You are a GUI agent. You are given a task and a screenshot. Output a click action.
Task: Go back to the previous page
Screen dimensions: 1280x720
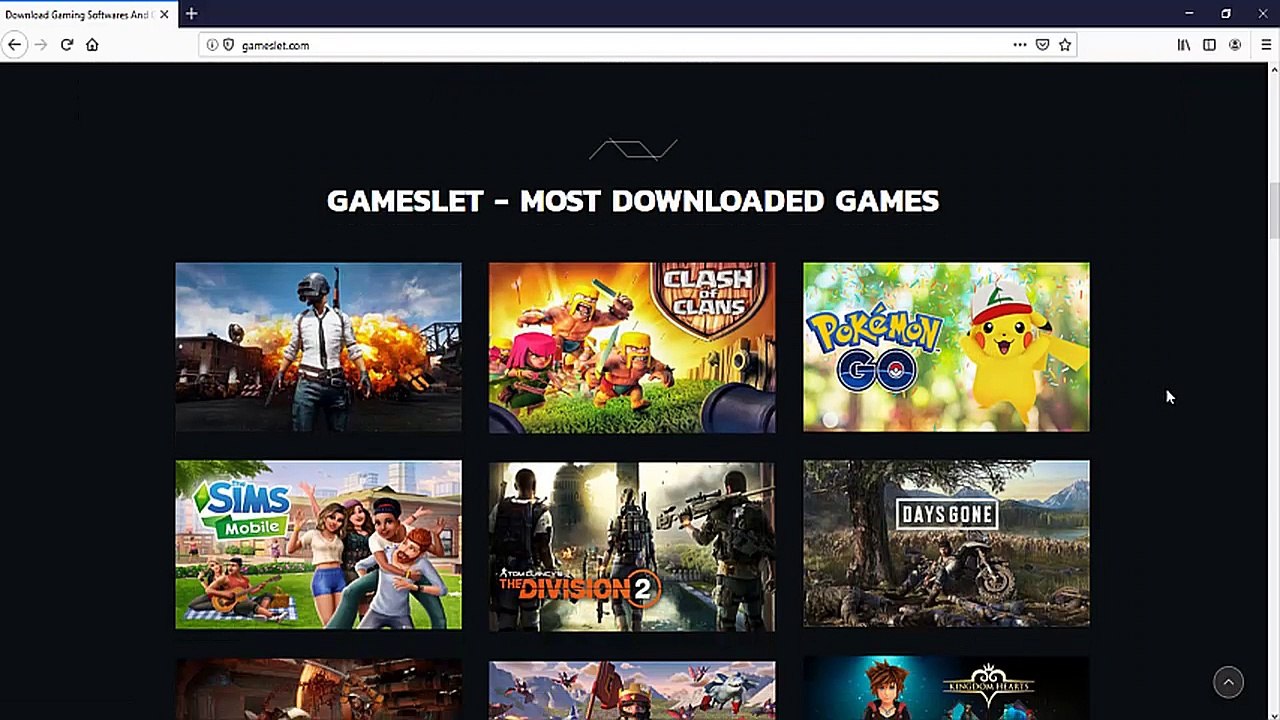(14, 45)
